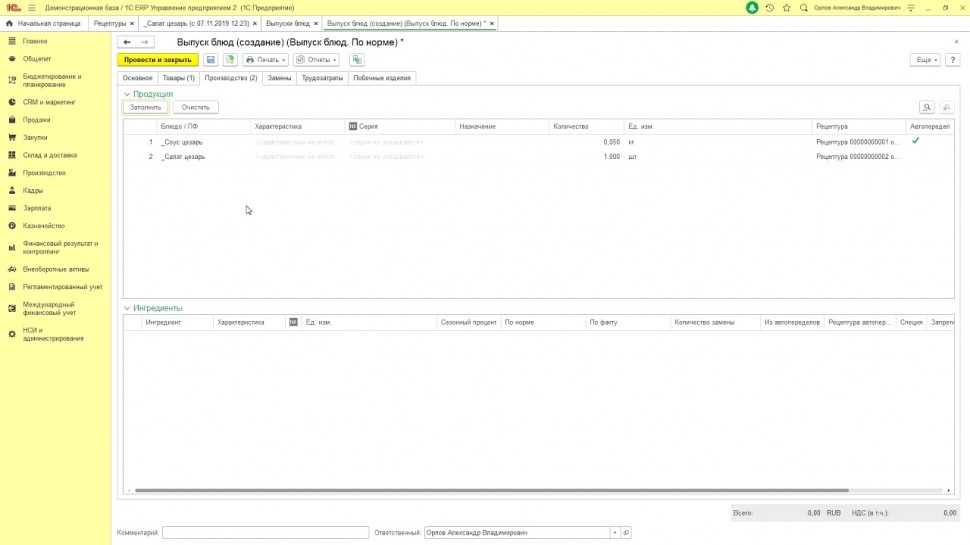Click the Провести и закрыть button
Viewport: 970px width, 545px height.
click(157, 60)
